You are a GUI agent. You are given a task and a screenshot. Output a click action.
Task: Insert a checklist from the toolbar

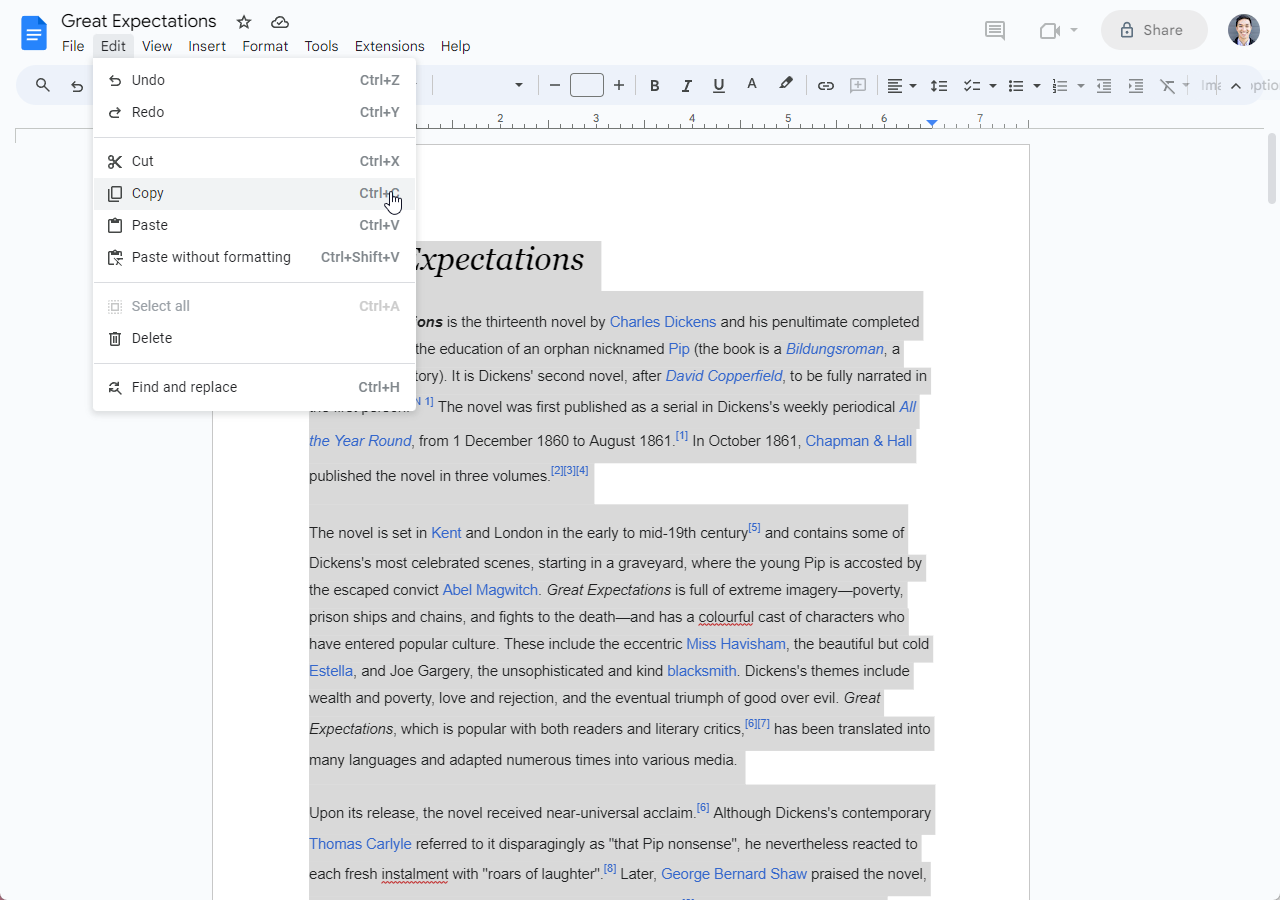(x=971, y=86)
